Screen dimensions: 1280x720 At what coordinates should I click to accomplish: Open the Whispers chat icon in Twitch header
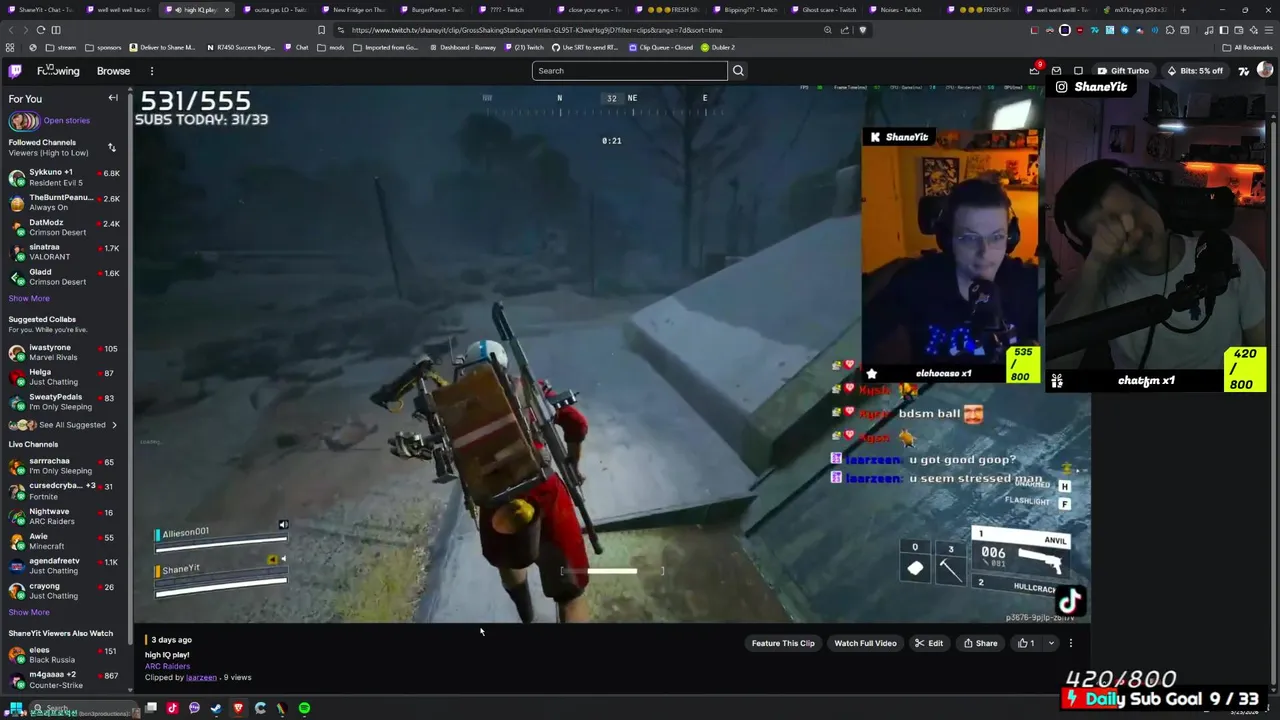[x=1078, y=71]
